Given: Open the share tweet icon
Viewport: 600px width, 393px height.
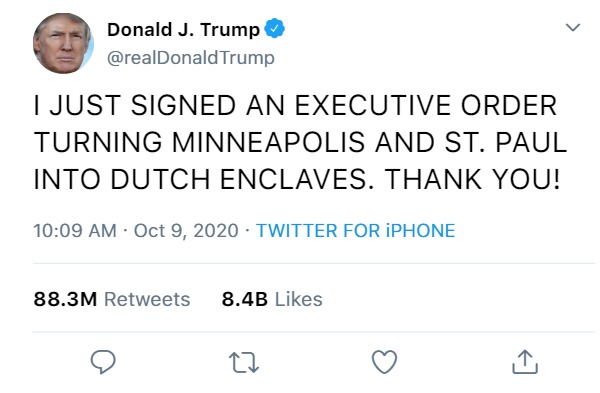Looking at the screenshot, I should [525, 362].
